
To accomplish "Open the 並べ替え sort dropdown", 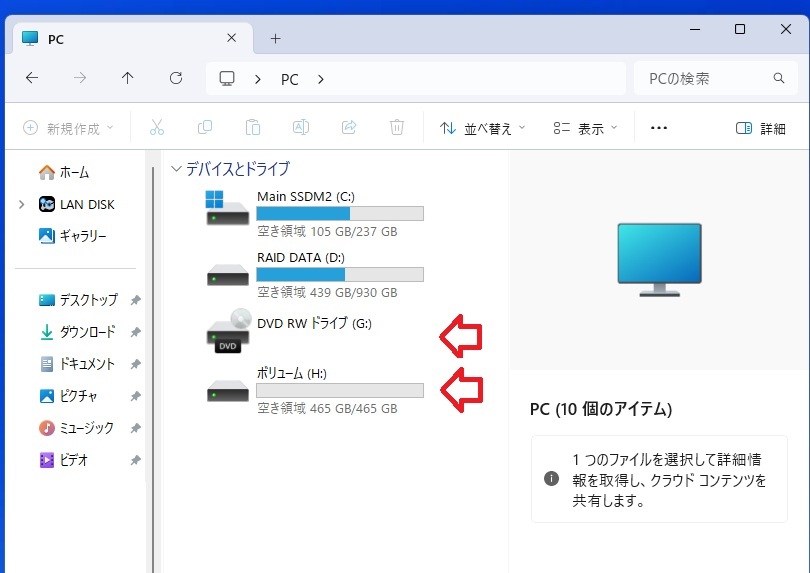I will pos(482,128).
